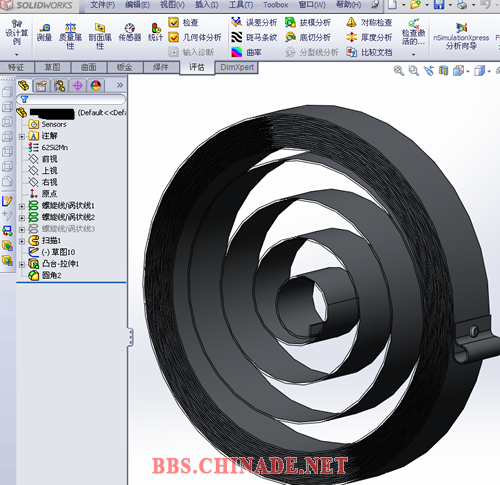Image resolution: width=500 pixels, height=485 pixels.
Task: Open the DisplayManager appearance tab icon
Action: (x=96, y=86)
